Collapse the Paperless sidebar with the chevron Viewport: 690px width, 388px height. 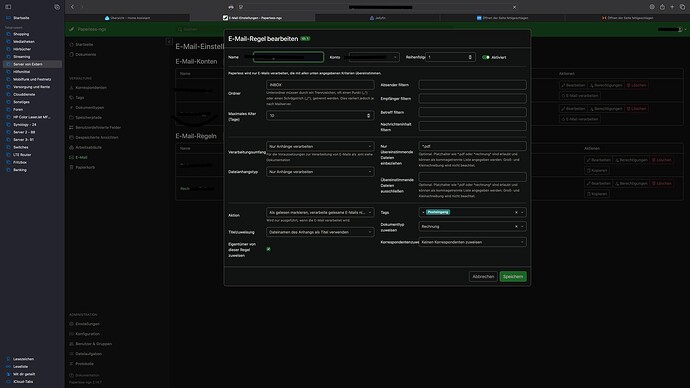coord(169,42)
